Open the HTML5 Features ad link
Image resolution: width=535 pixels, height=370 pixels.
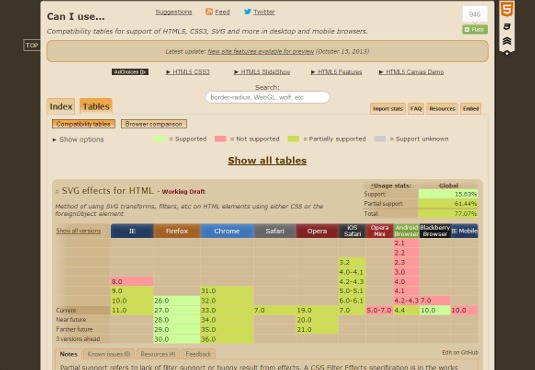click(336, 72)
